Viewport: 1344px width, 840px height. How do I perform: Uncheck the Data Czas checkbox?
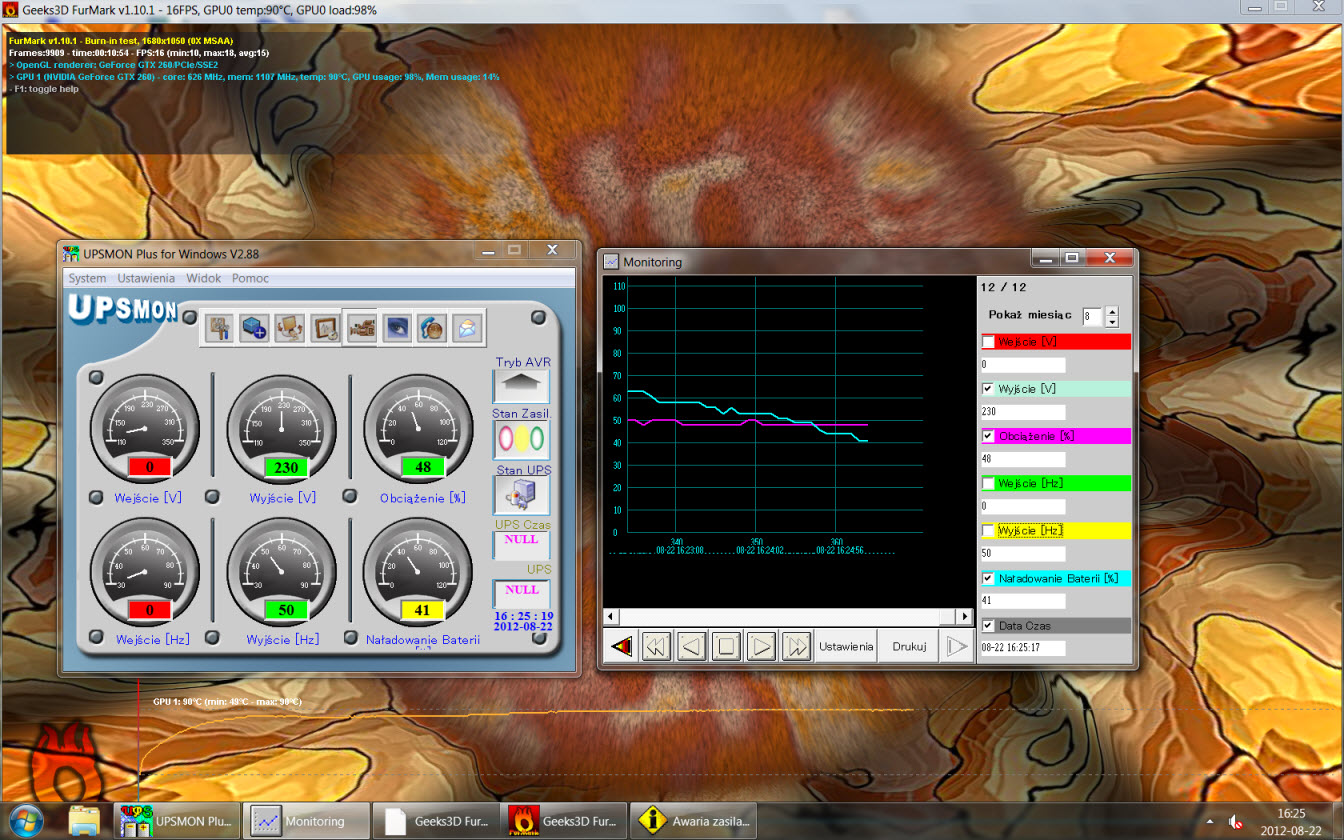pos(989,626)
